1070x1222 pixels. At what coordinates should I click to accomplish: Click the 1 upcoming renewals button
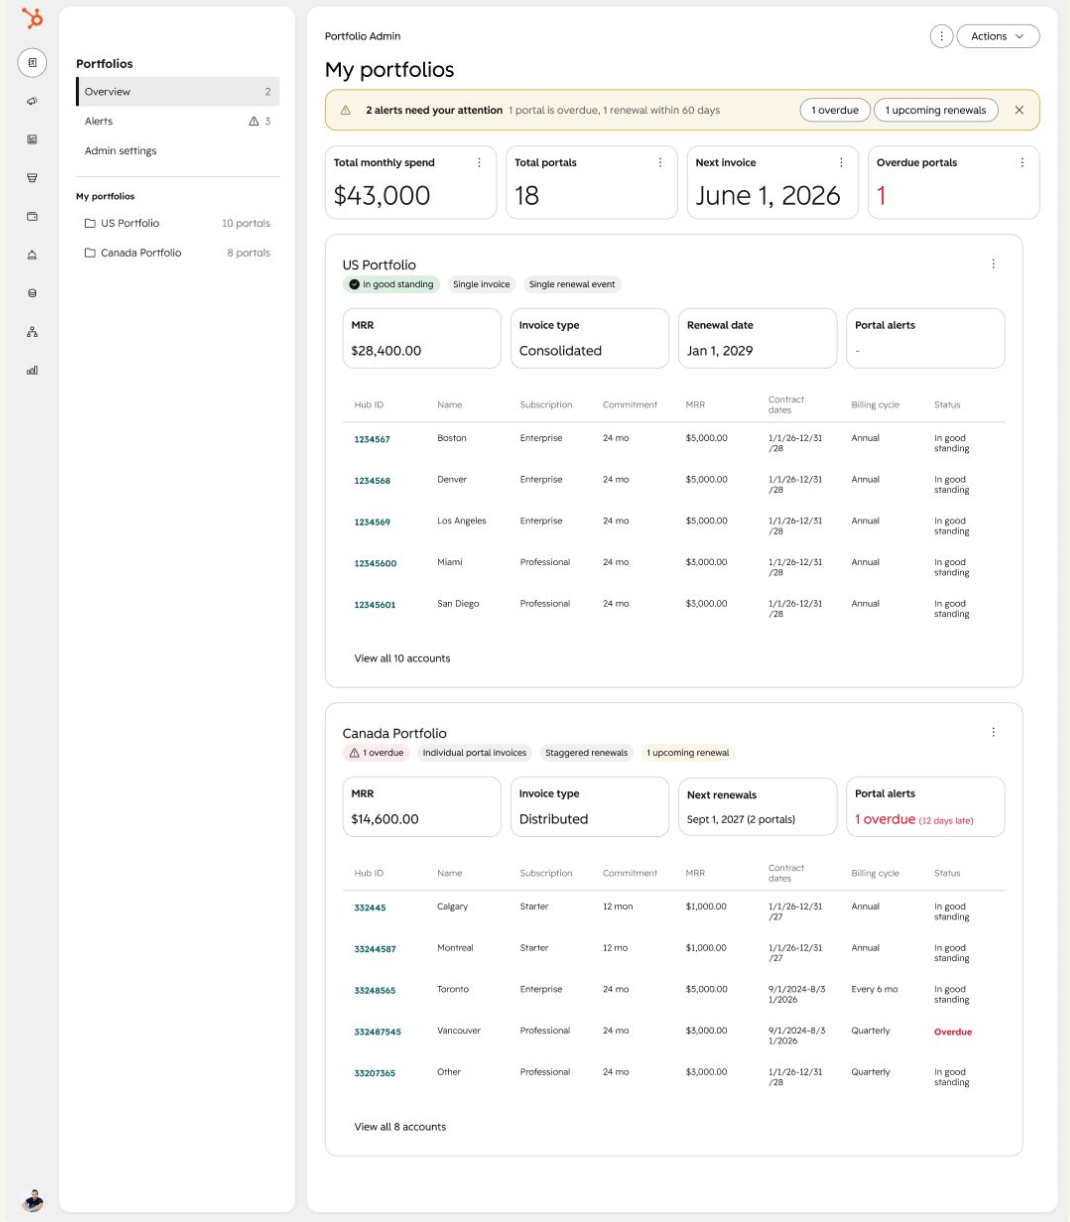click(x=936, y=110)
